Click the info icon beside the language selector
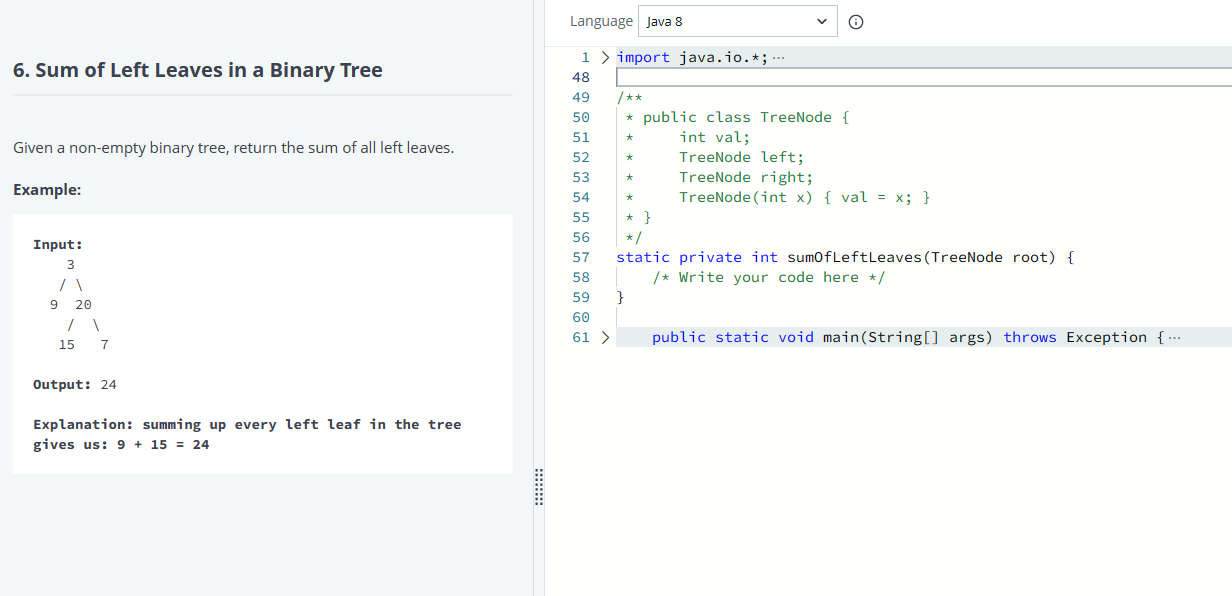Viewport: 1232px width, 596px height. coord(855,20)
